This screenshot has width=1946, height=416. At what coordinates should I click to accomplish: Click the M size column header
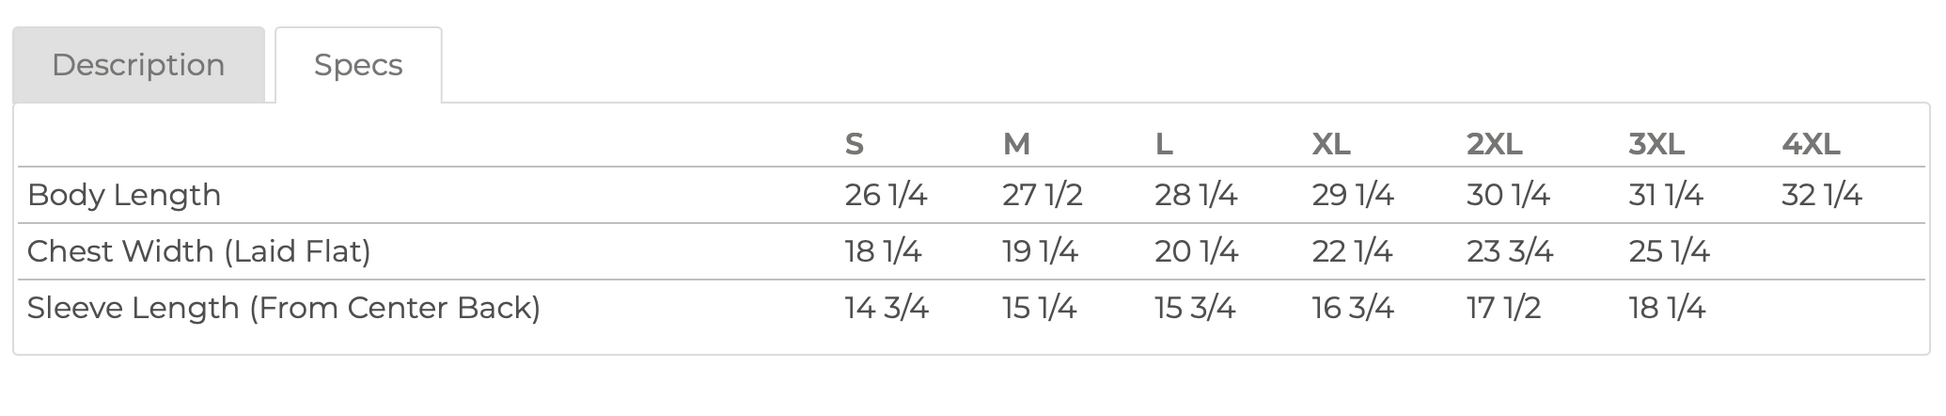click(1016, 144)
